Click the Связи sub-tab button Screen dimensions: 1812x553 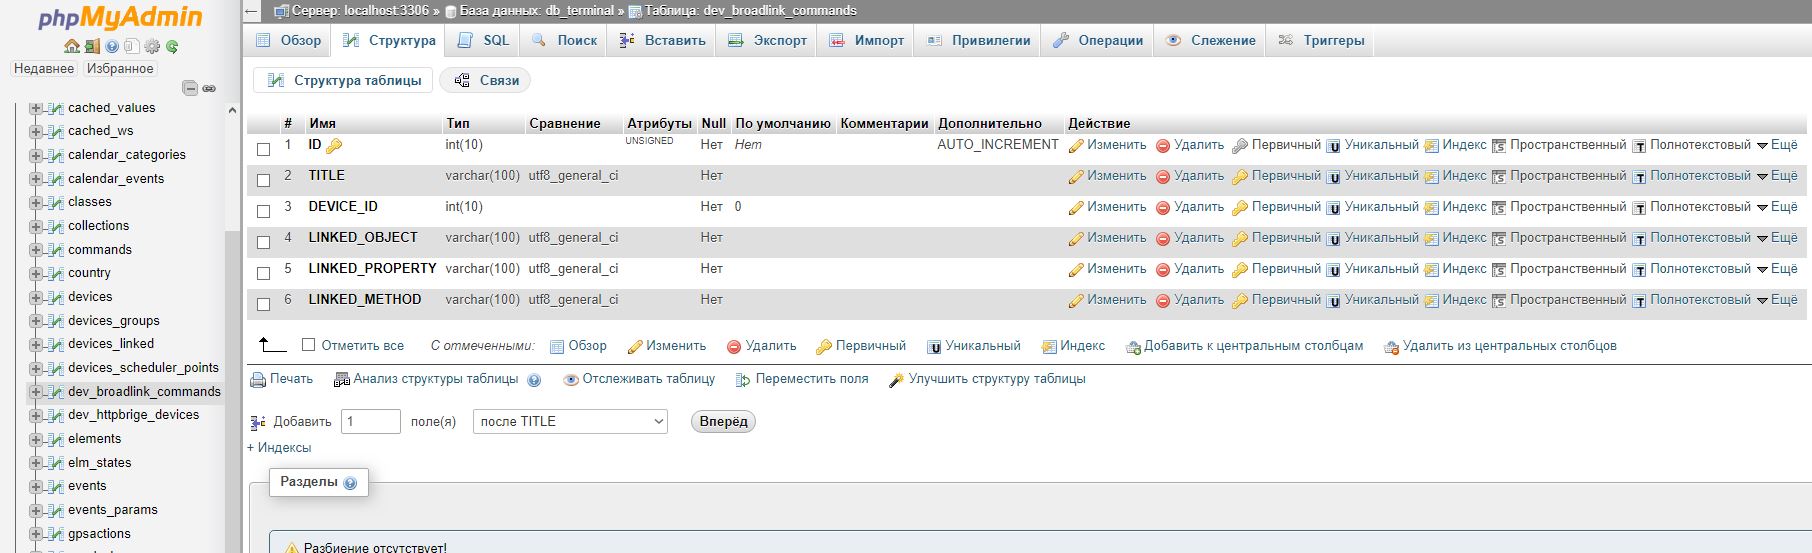[486, 81]
